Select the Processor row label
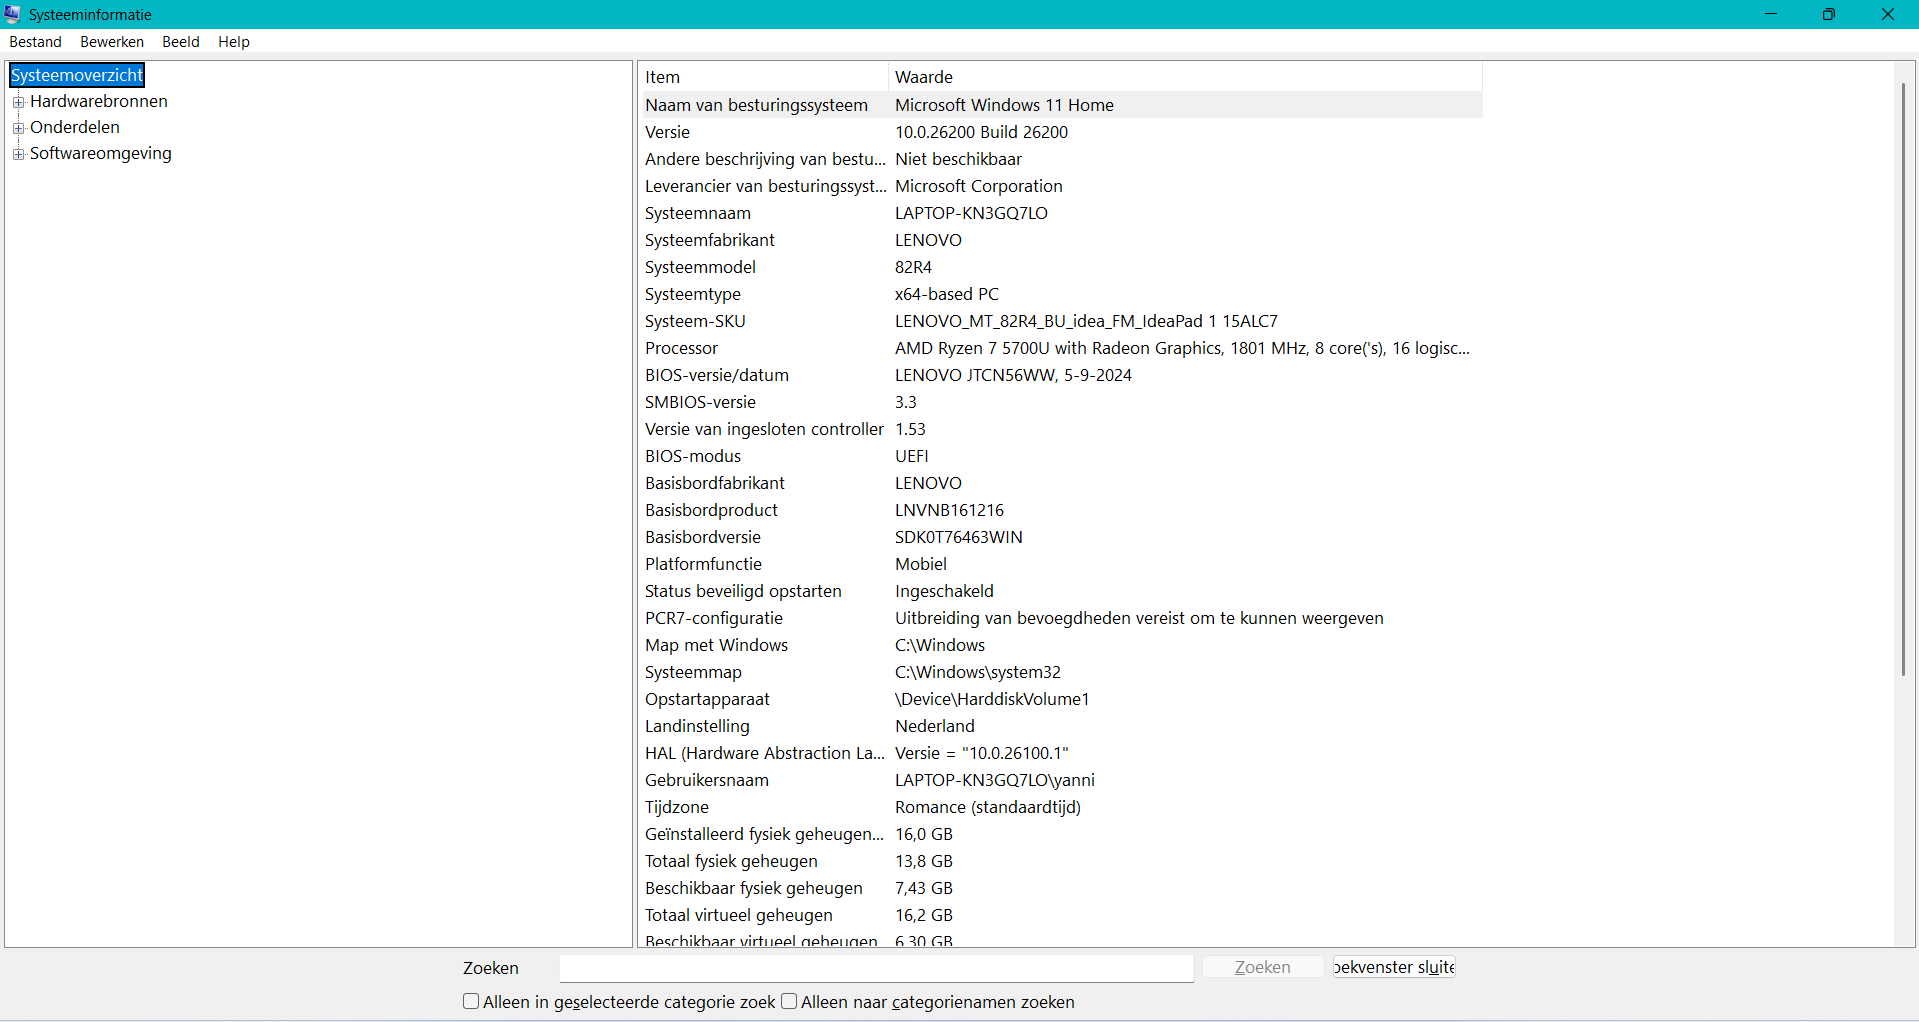 (x=681, y=348)
